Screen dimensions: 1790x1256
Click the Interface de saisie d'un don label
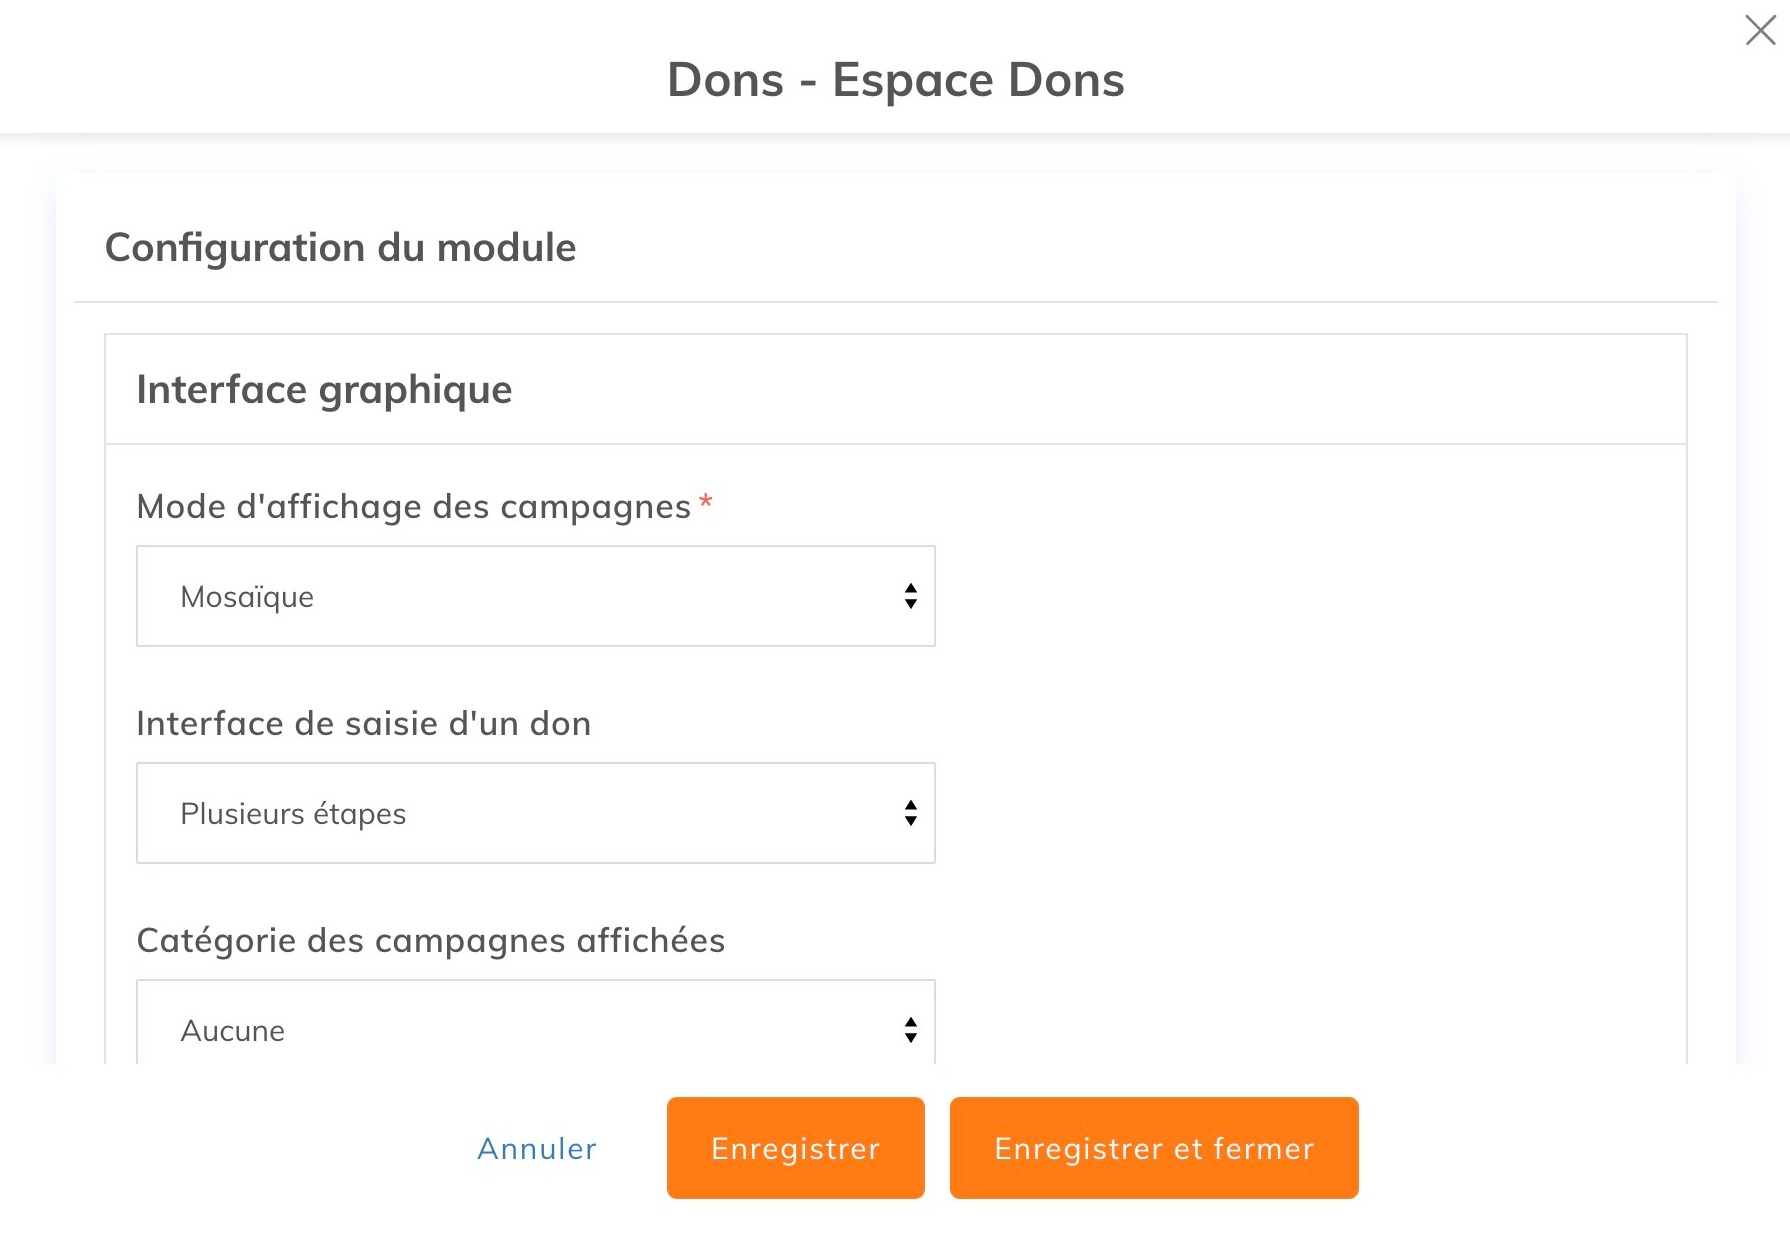pos(363,723)
